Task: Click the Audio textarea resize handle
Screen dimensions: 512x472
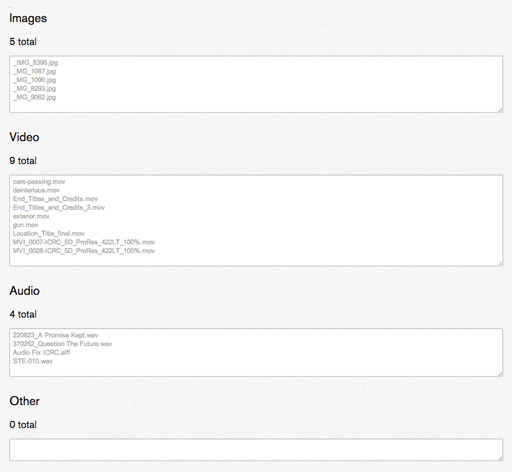Action: point(500,374)
